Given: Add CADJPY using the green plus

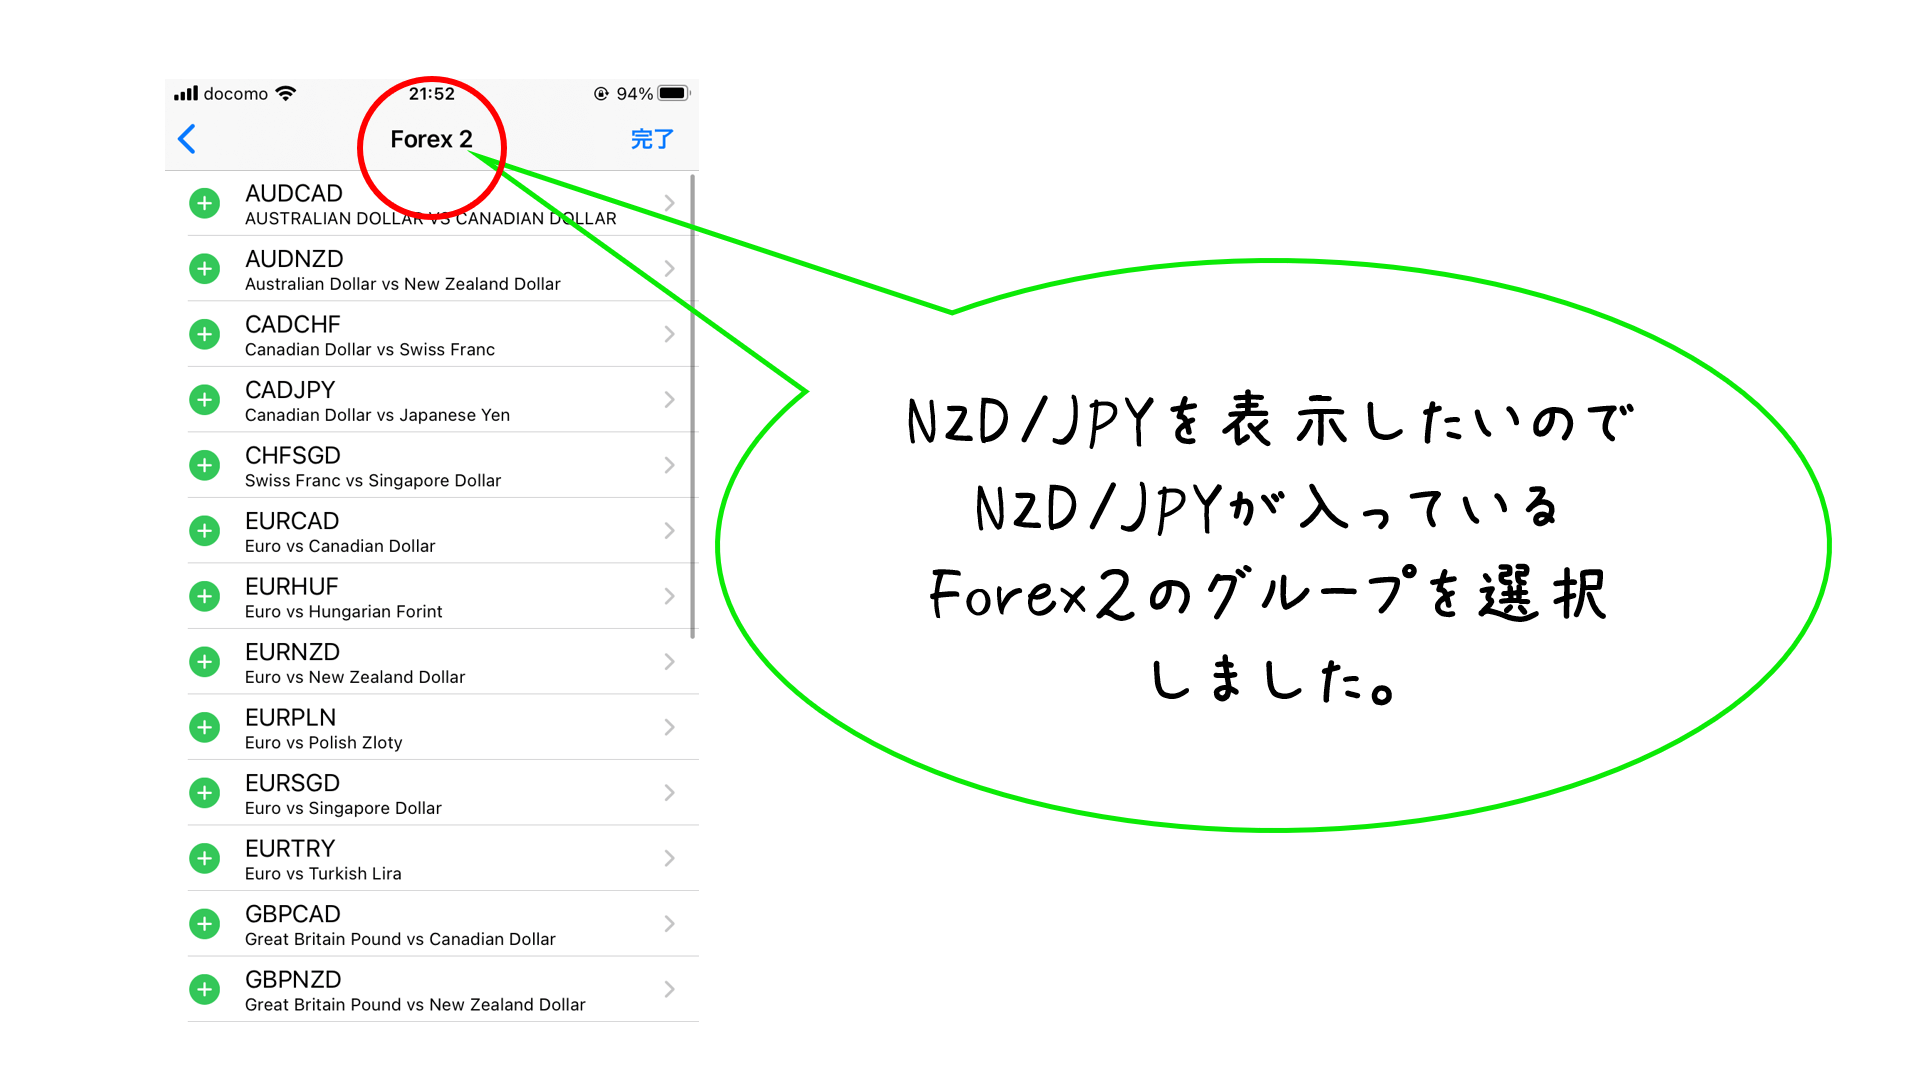Looking at the screenshot, I should pos(204,400).
